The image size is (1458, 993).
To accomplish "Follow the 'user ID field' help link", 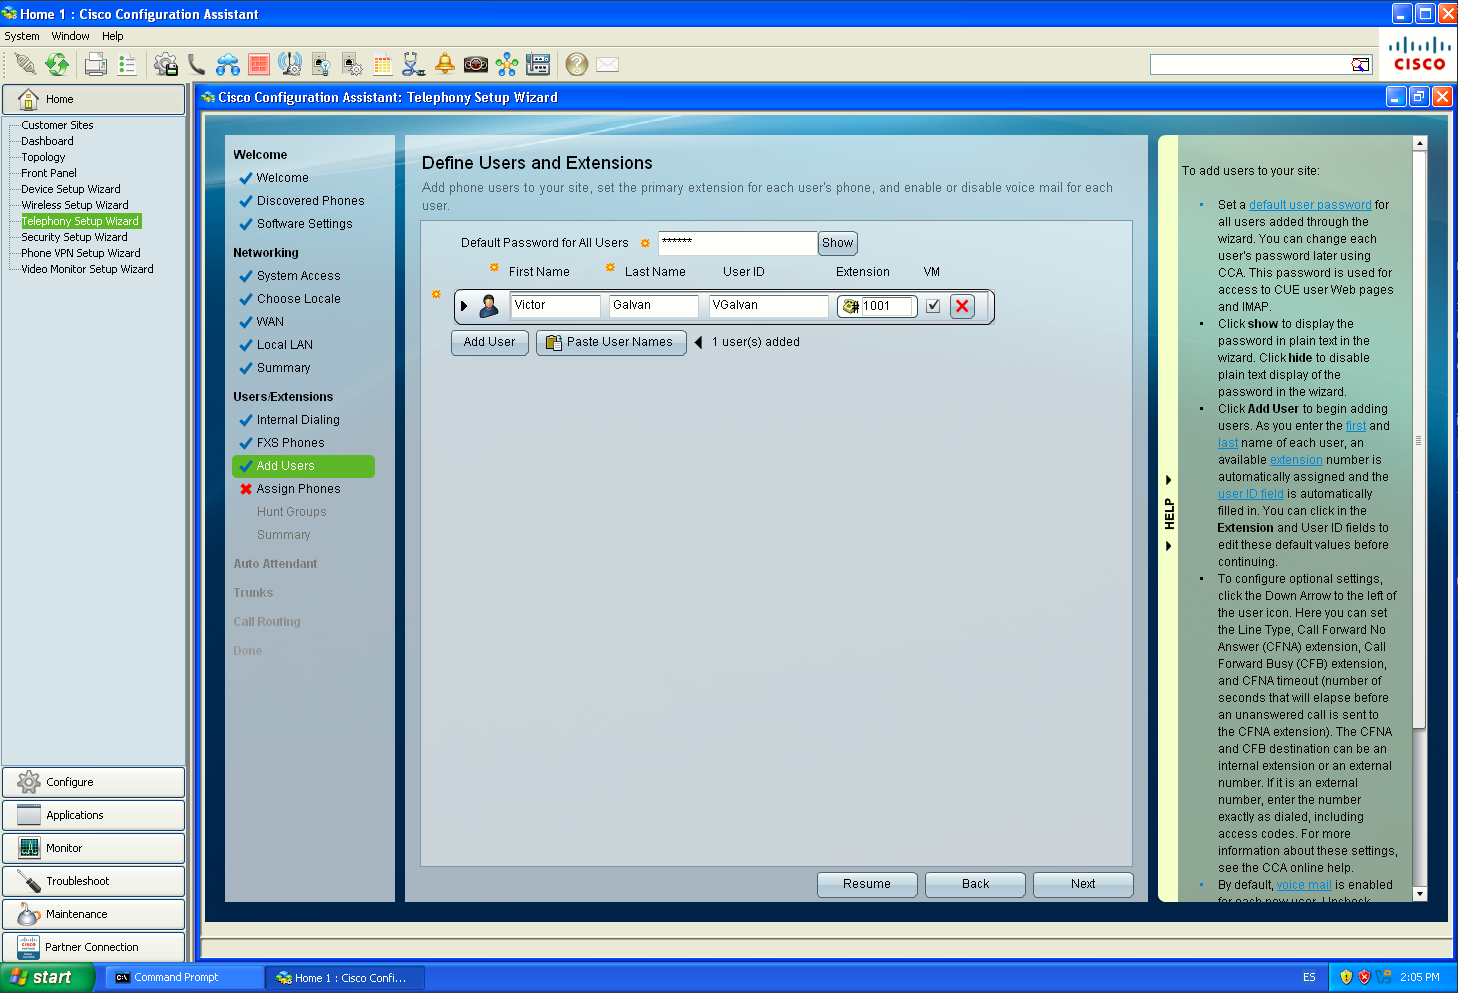I will [1250, 494].
